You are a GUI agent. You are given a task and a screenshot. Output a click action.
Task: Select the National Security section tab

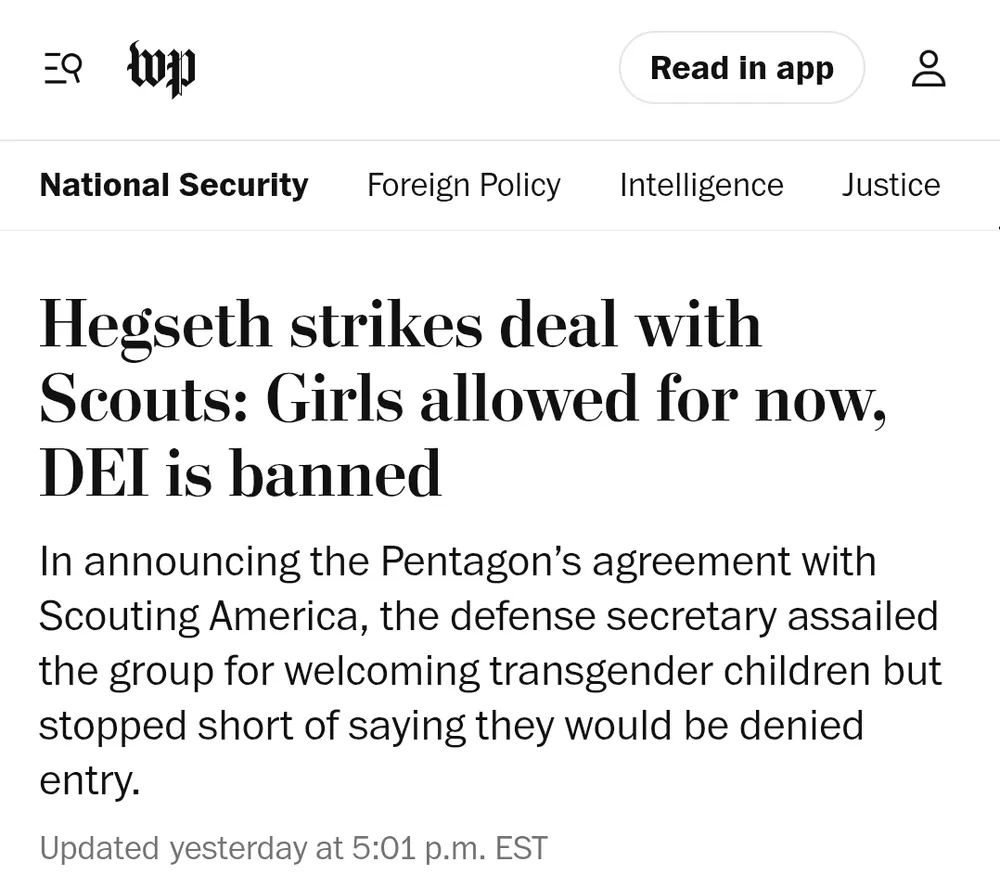[174, 185]
